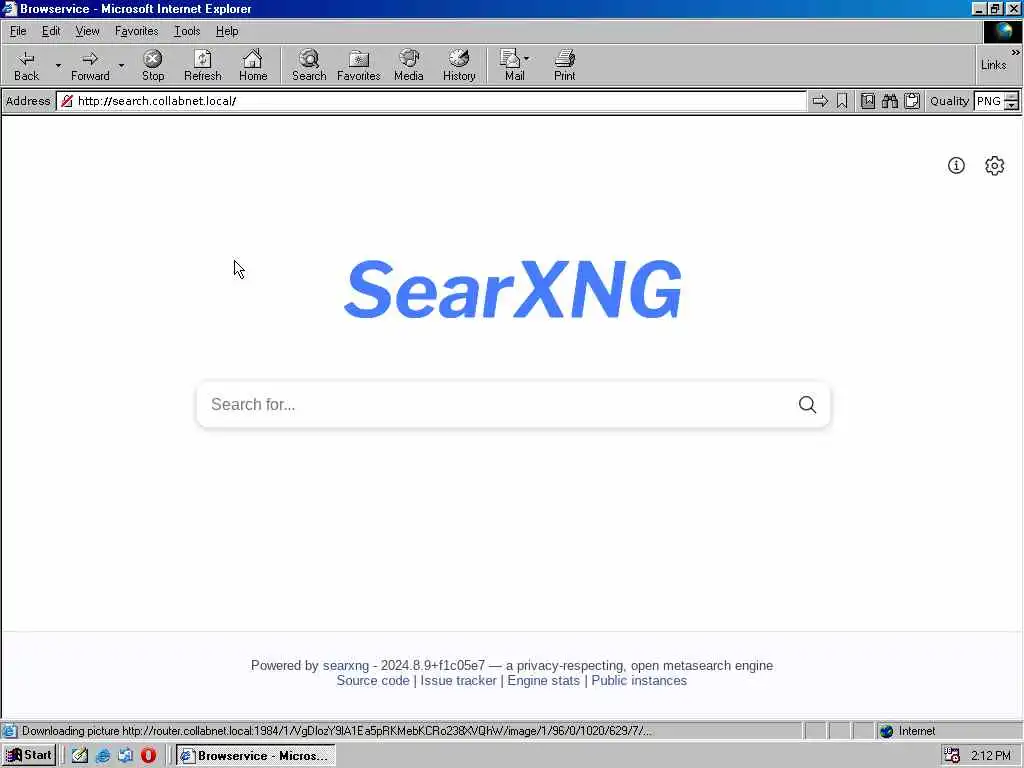Viewport: 1024px width, 768px height.
Task: Click the IE globe throbber logo
Action: pyautogui.click(x=1002, y=31)
